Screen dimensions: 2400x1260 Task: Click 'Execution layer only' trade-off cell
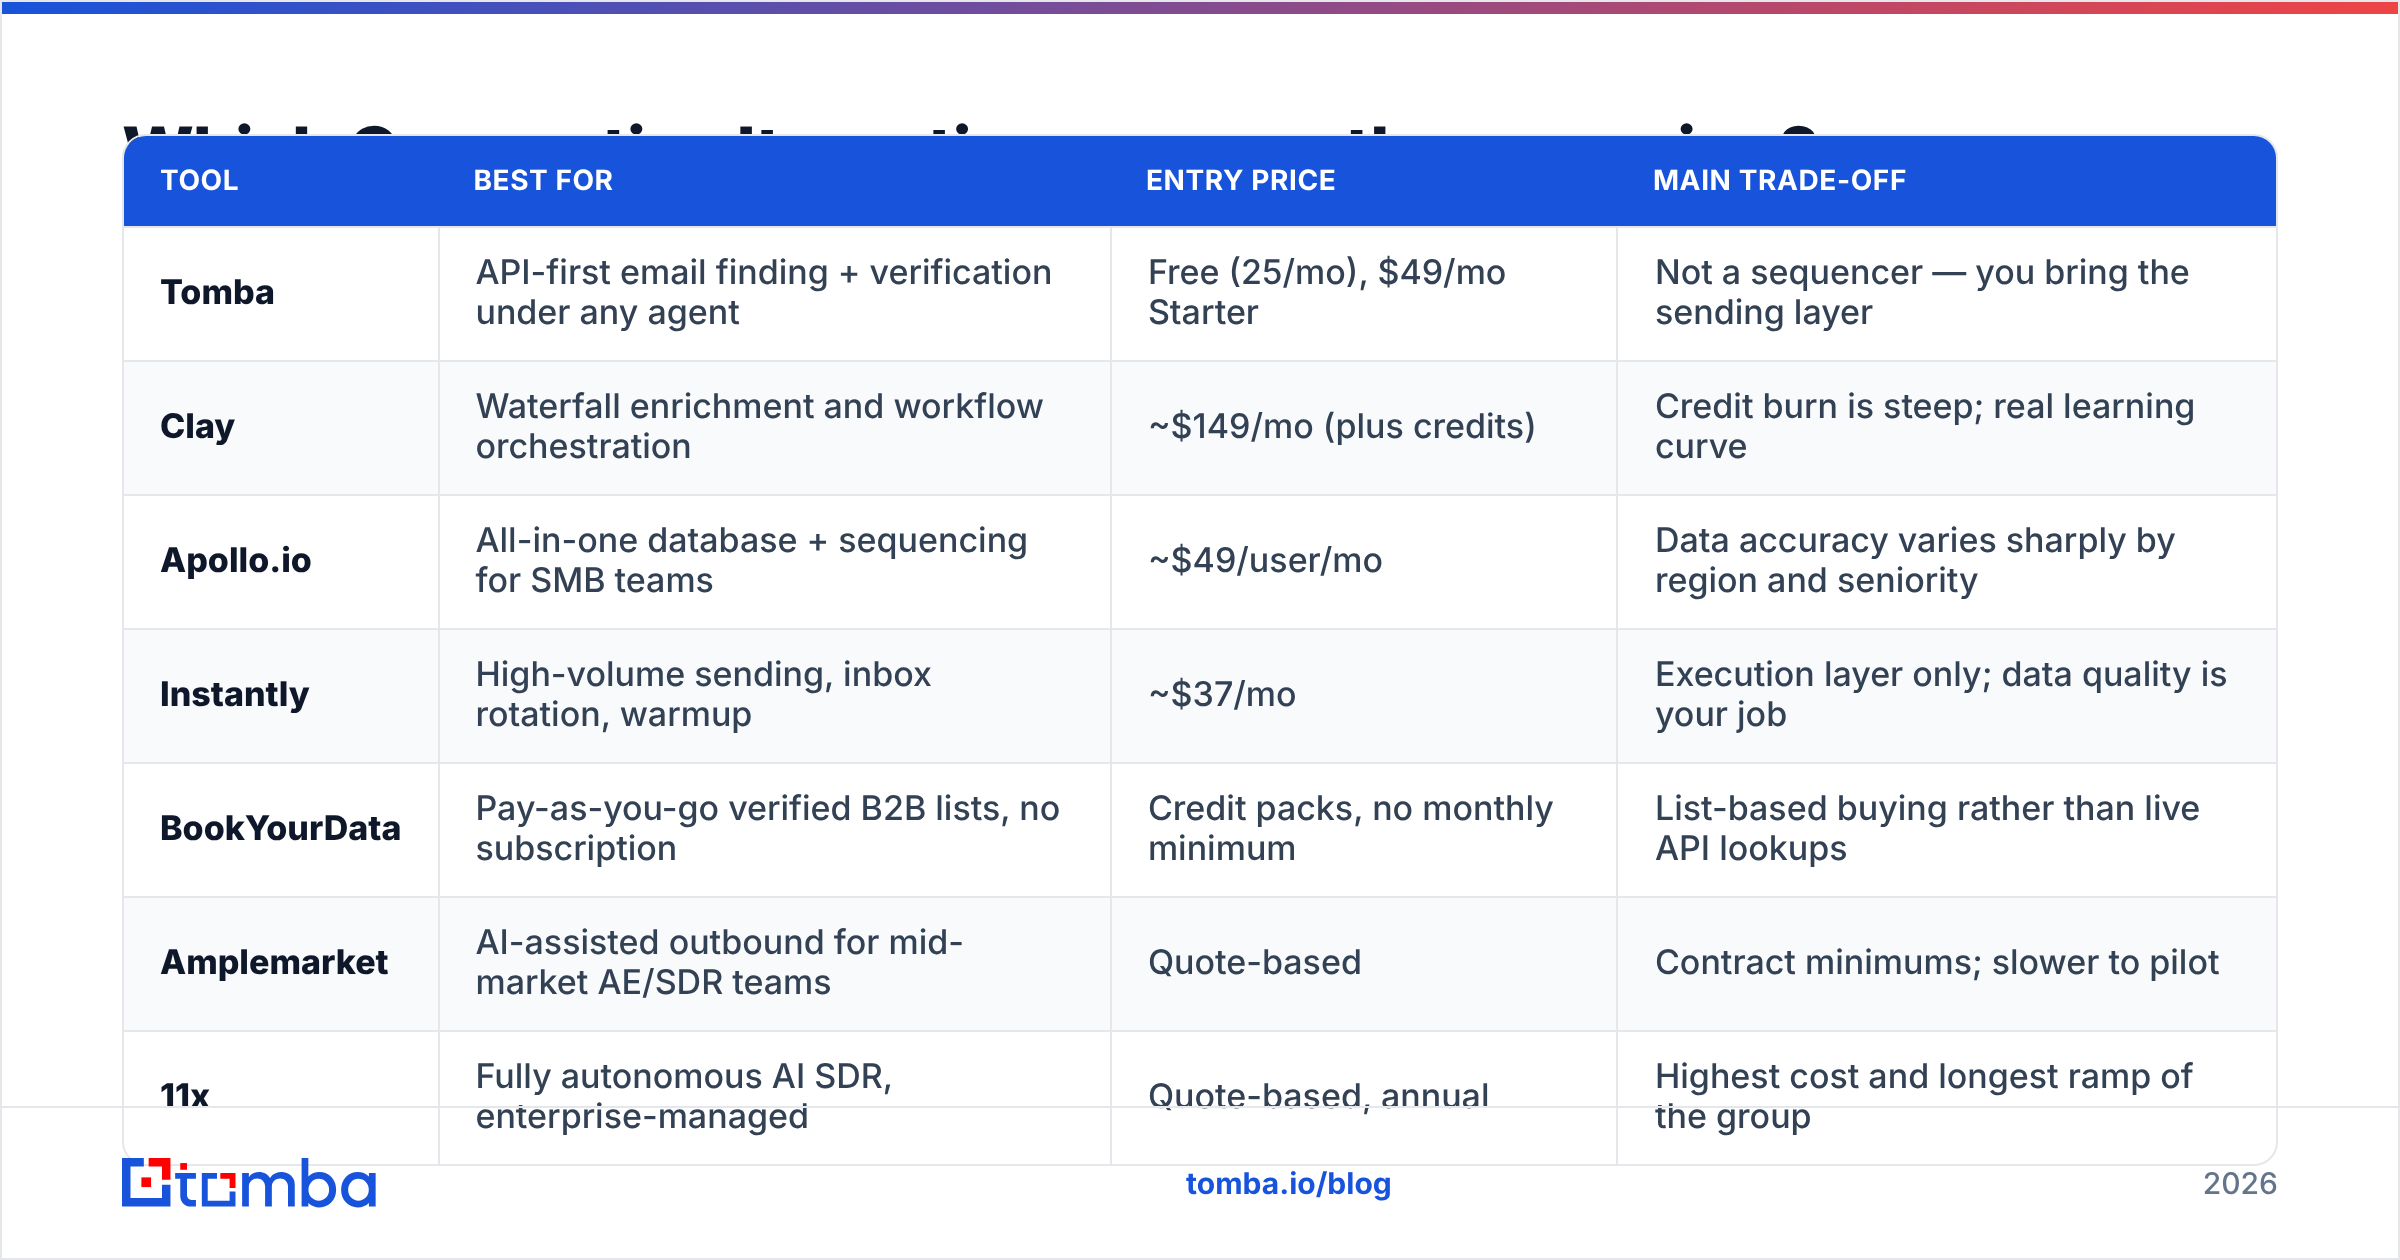coord(1947,695)
